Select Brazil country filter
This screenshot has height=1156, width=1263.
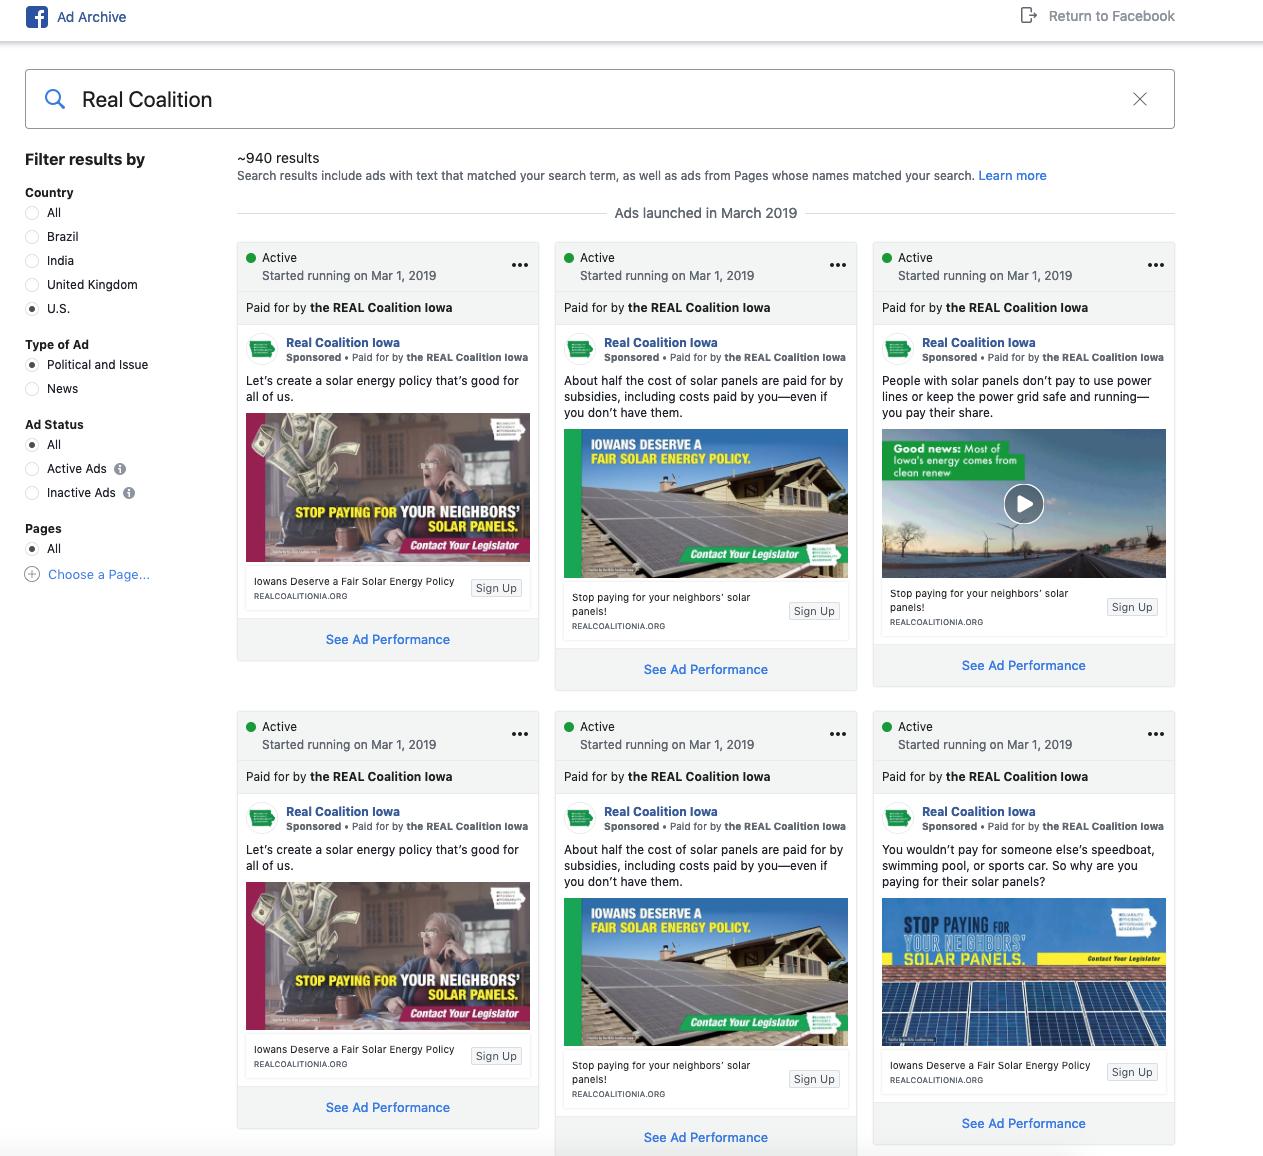point(32,237)
